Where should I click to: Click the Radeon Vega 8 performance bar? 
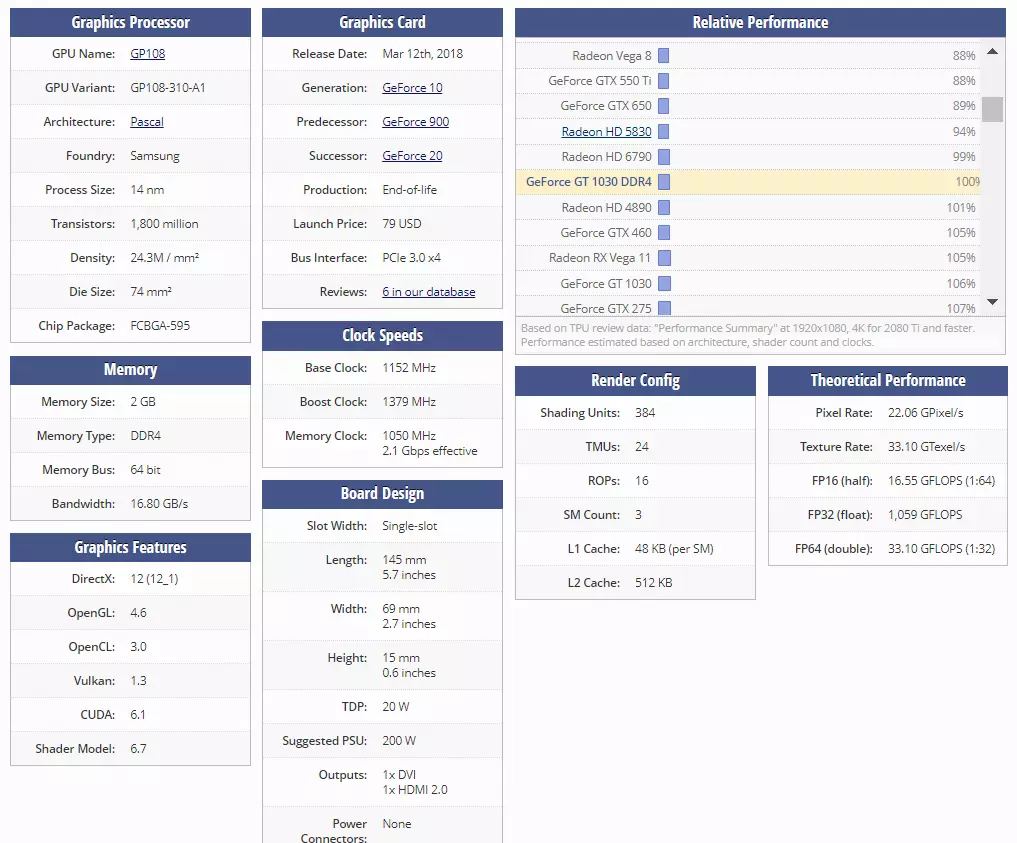coord(664,56)
